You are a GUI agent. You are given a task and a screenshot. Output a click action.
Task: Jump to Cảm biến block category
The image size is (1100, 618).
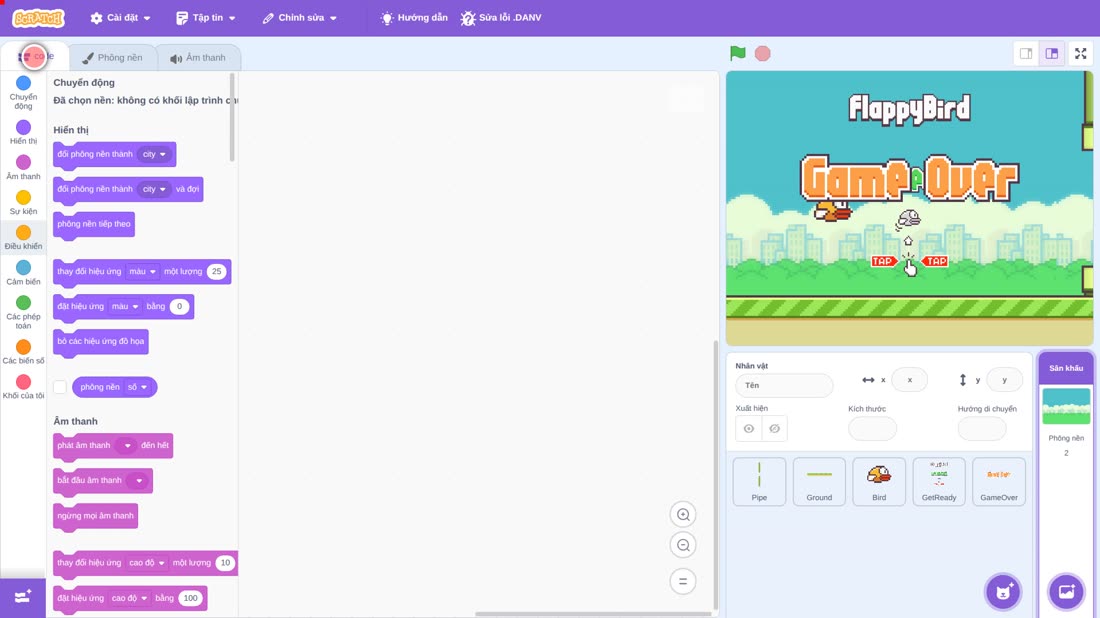[x=23, y=273]
